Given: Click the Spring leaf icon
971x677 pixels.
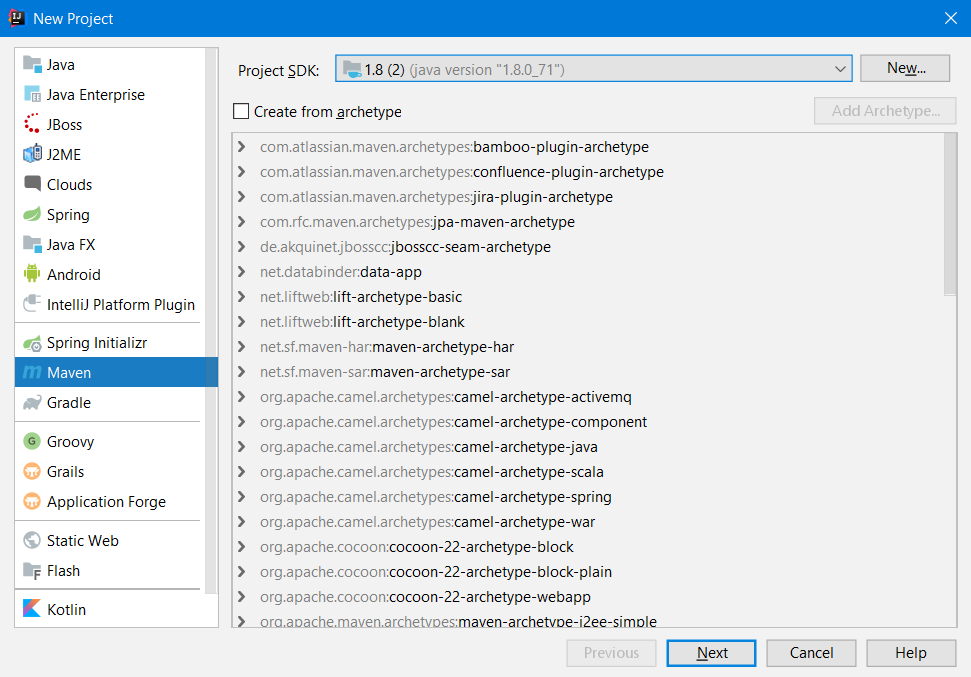Looking at the screenshot, I should pyautogui.click(x=31, y=215).
